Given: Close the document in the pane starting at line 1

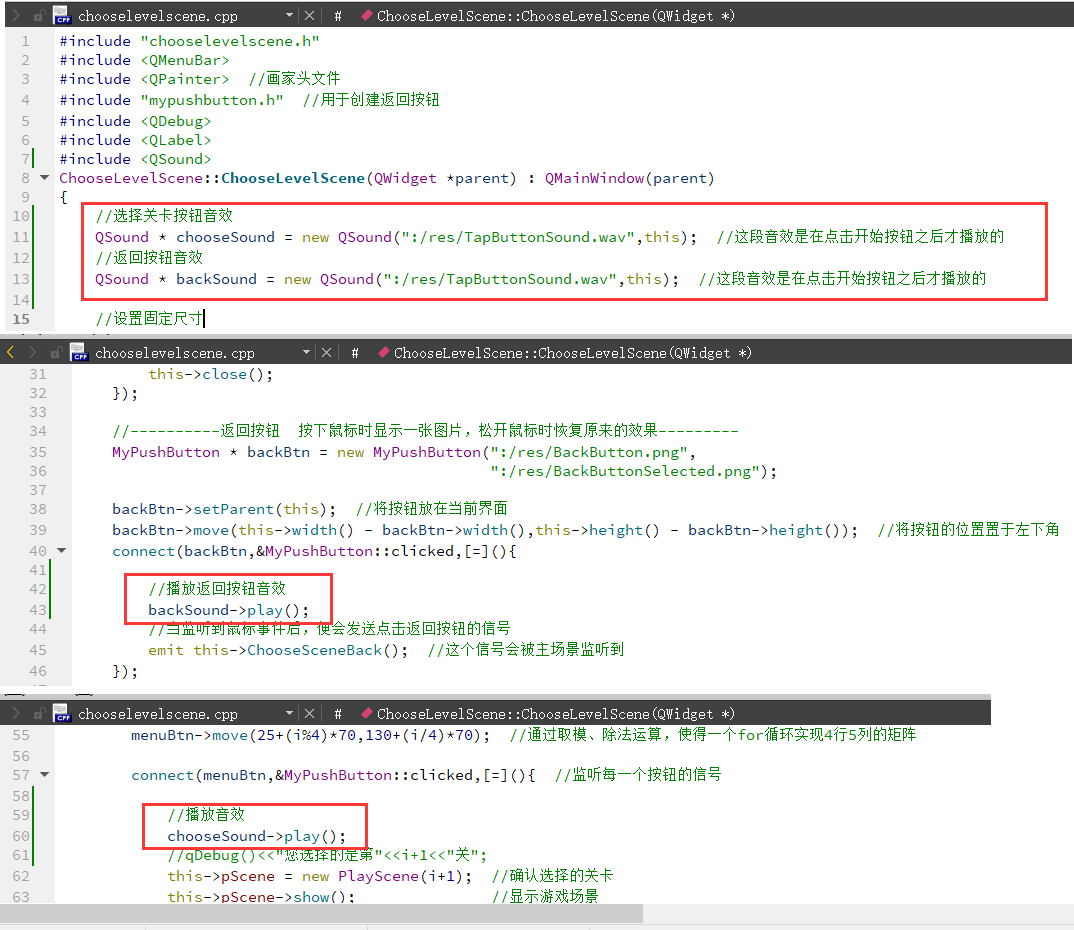Looking at the screenshot, I should (x=310, y=15).
